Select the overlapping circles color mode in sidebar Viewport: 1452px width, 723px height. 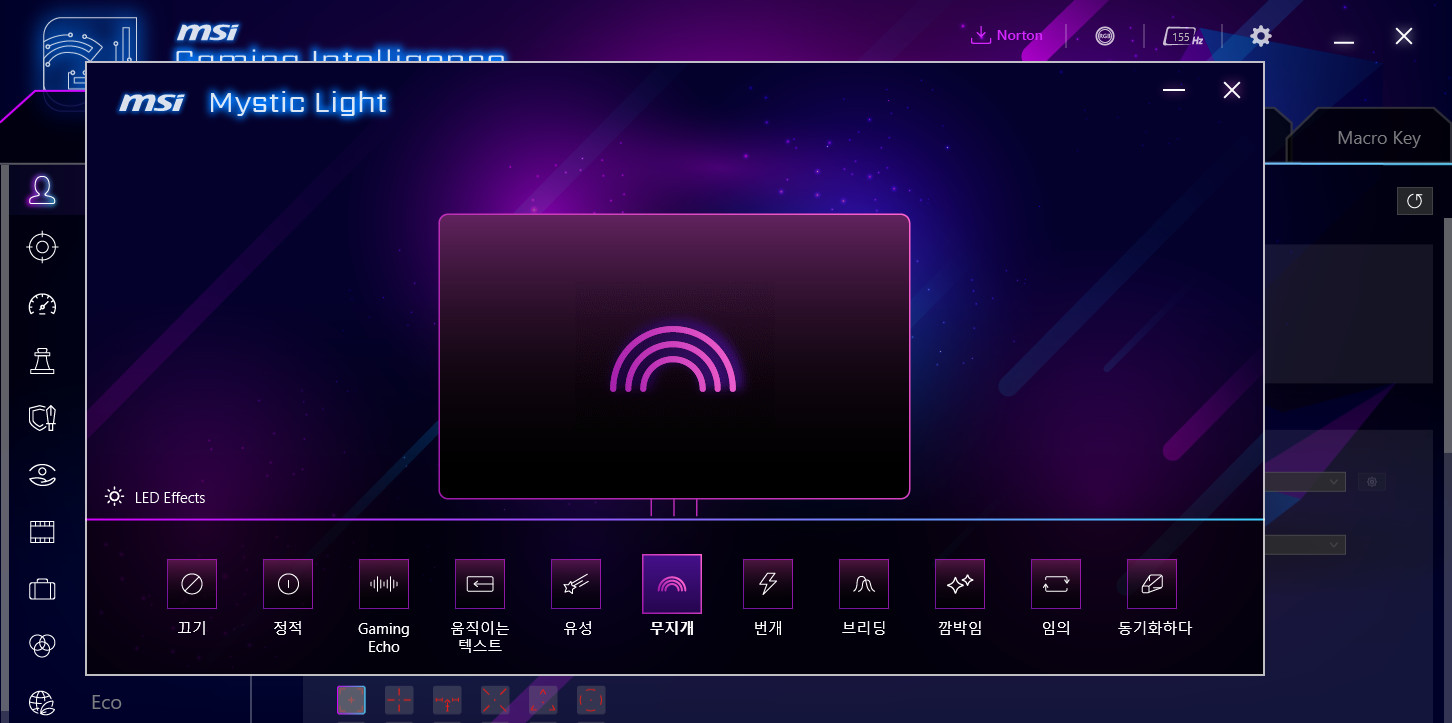(x=42, y=646)
